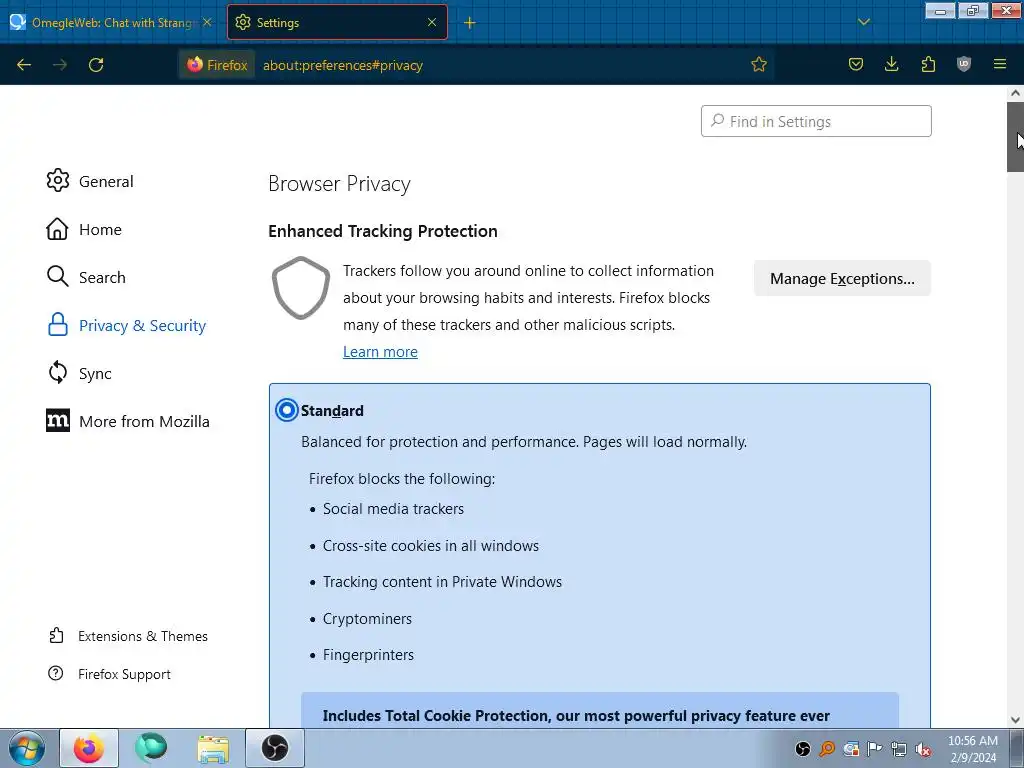The width and height of the screenshot is (1024, 768).
Task: Select Privacy & Security category
Action: coord(127,325)
